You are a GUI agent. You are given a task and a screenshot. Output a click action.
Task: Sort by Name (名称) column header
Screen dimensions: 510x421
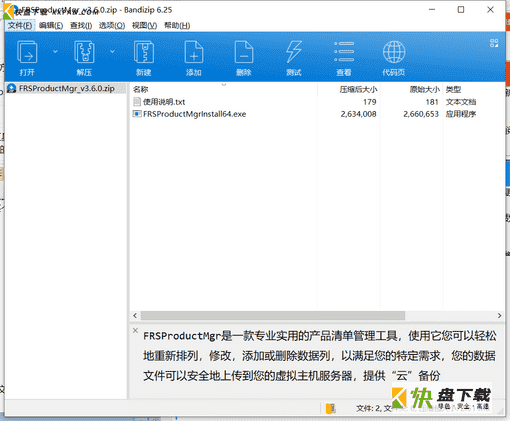click(x=223, y=89)
